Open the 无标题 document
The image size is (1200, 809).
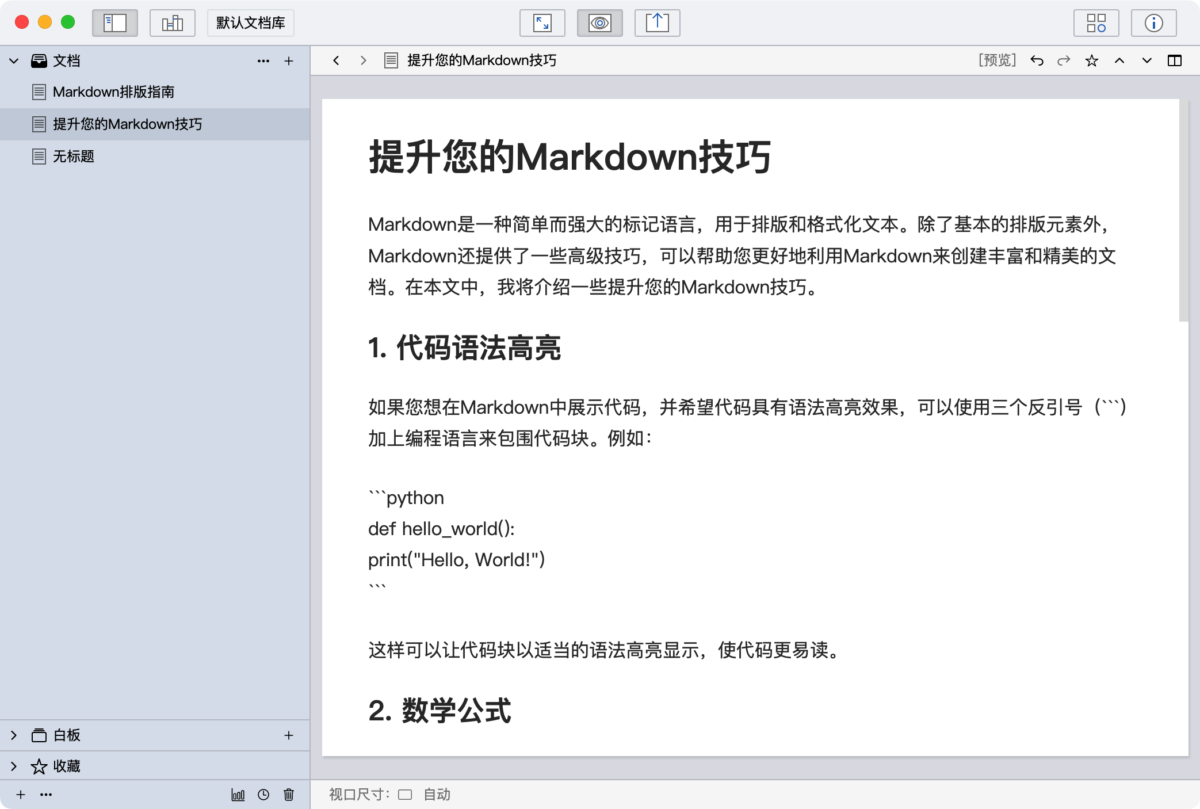tap(155, 156)
